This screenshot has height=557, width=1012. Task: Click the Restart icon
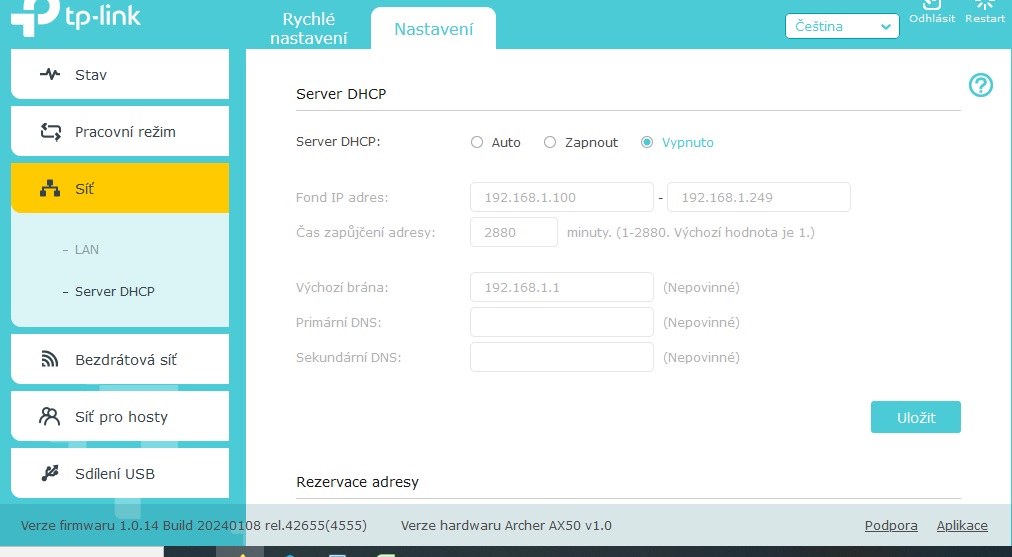[984, 5]
